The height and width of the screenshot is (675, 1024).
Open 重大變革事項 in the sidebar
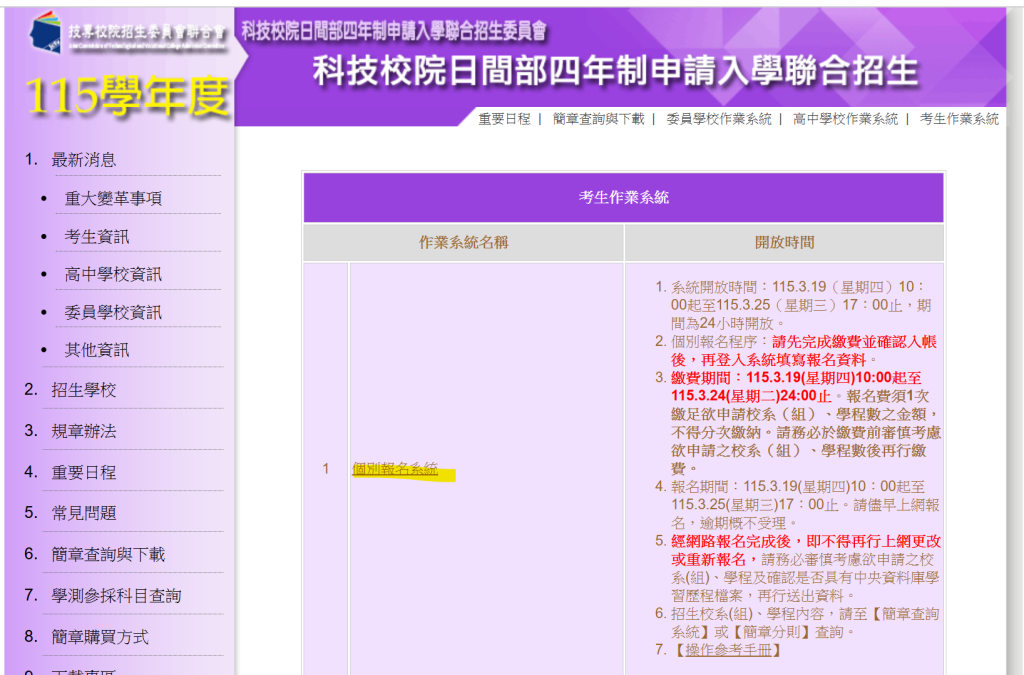pos(113,199)
